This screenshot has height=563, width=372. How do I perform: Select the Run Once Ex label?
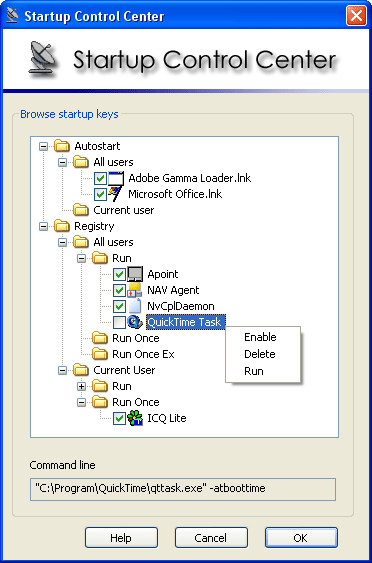[x=143, y=354]
